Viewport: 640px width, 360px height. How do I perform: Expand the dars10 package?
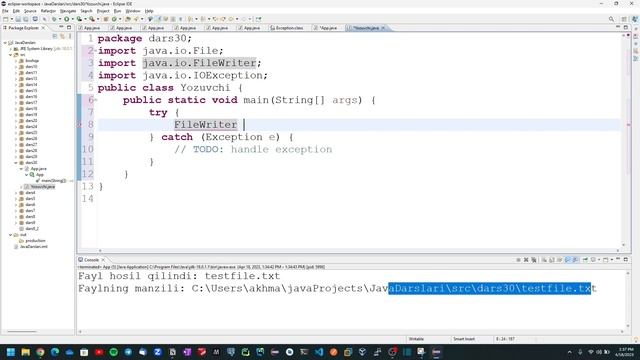click(16, 67)
